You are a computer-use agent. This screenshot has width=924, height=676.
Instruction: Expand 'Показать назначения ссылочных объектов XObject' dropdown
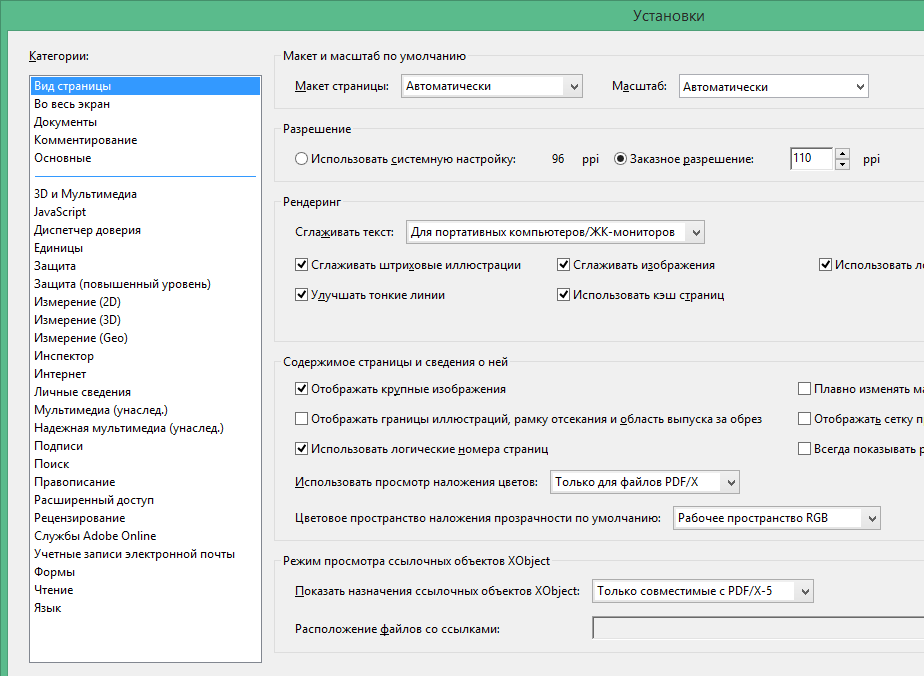(702, 591)
